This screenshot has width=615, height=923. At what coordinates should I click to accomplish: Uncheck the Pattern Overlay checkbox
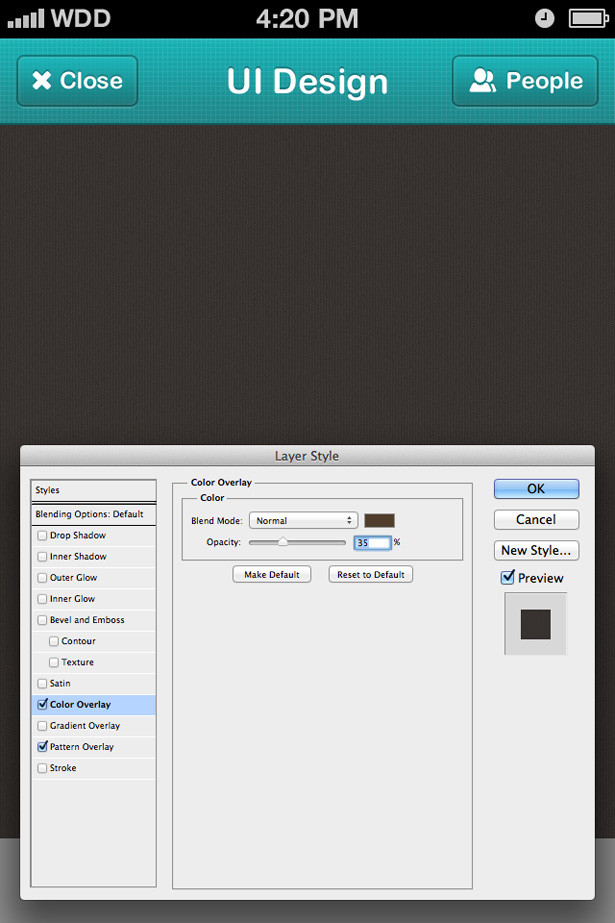click(42, 747)
